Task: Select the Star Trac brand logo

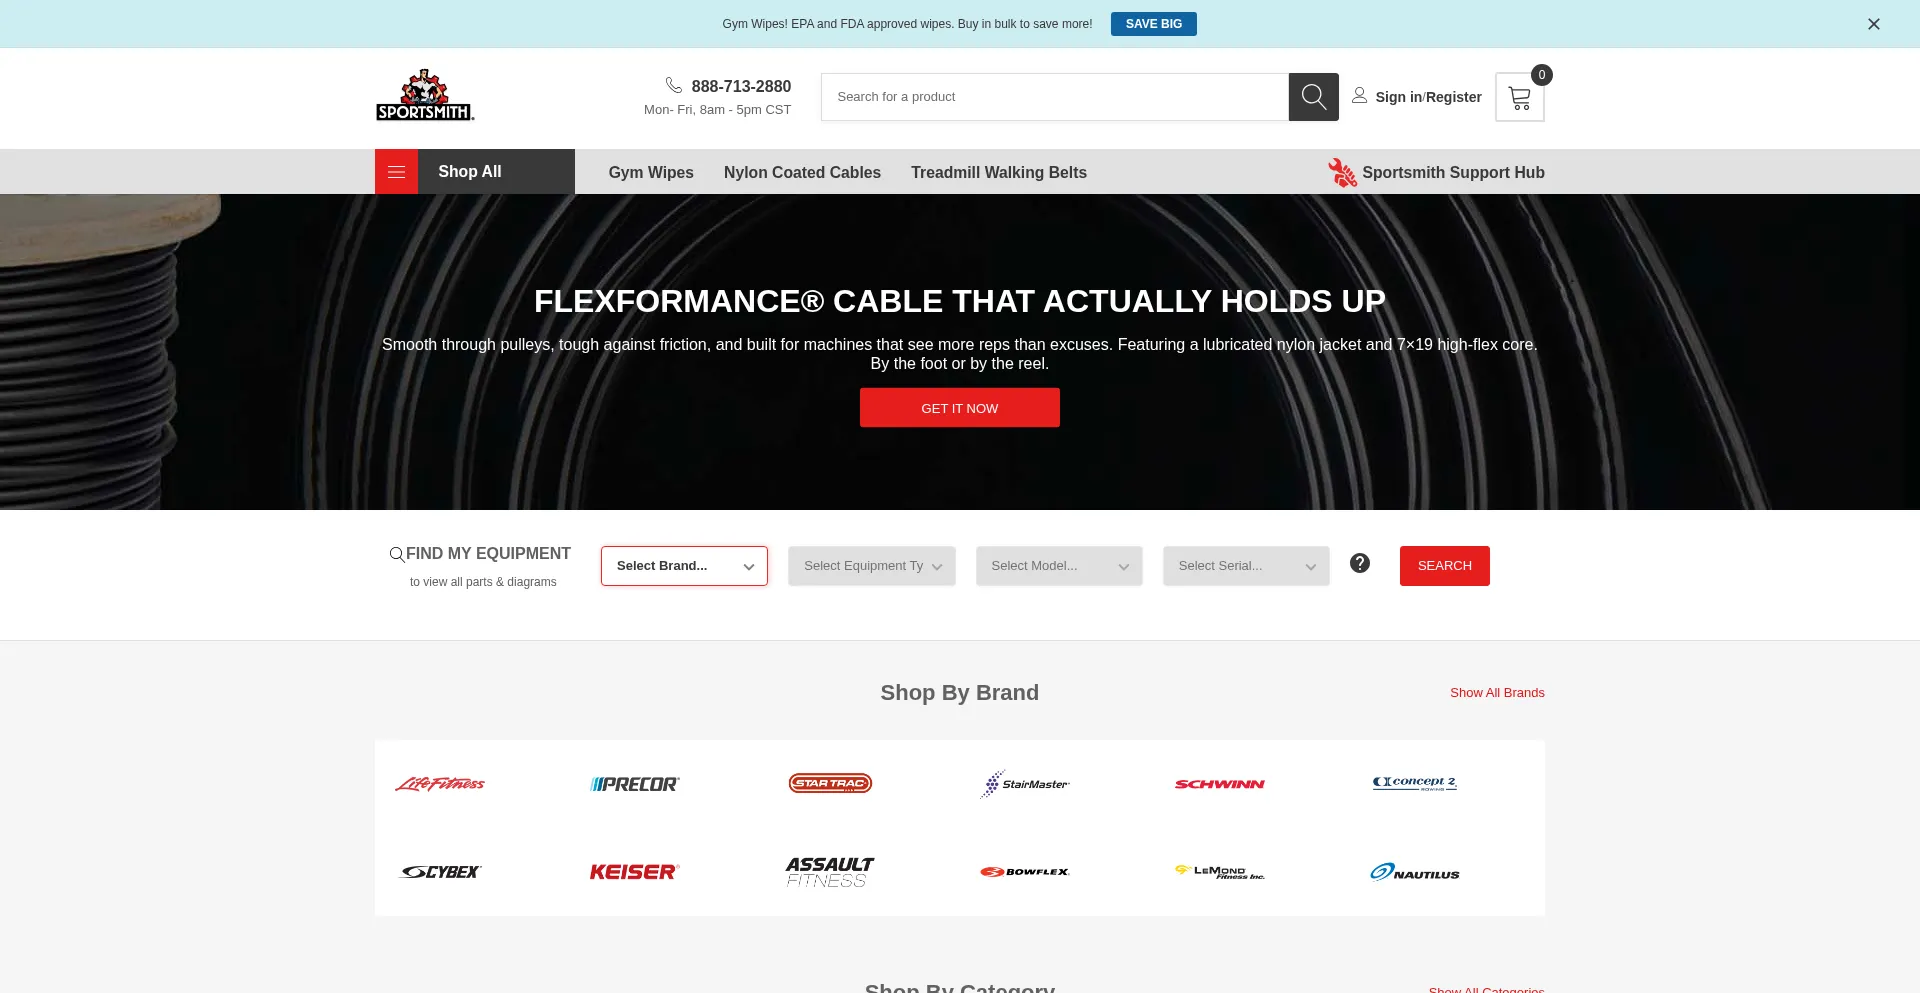Action: click(x=830, y=783)
